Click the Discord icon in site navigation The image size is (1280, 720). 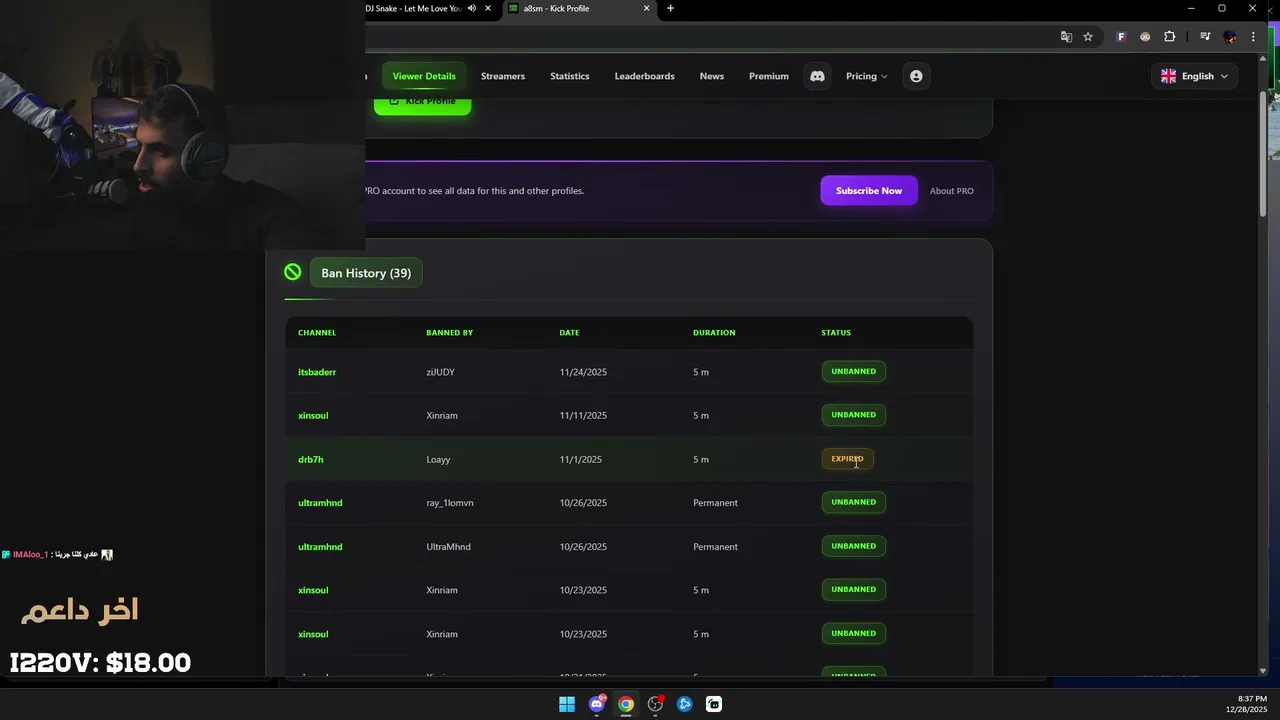point(817,76)
